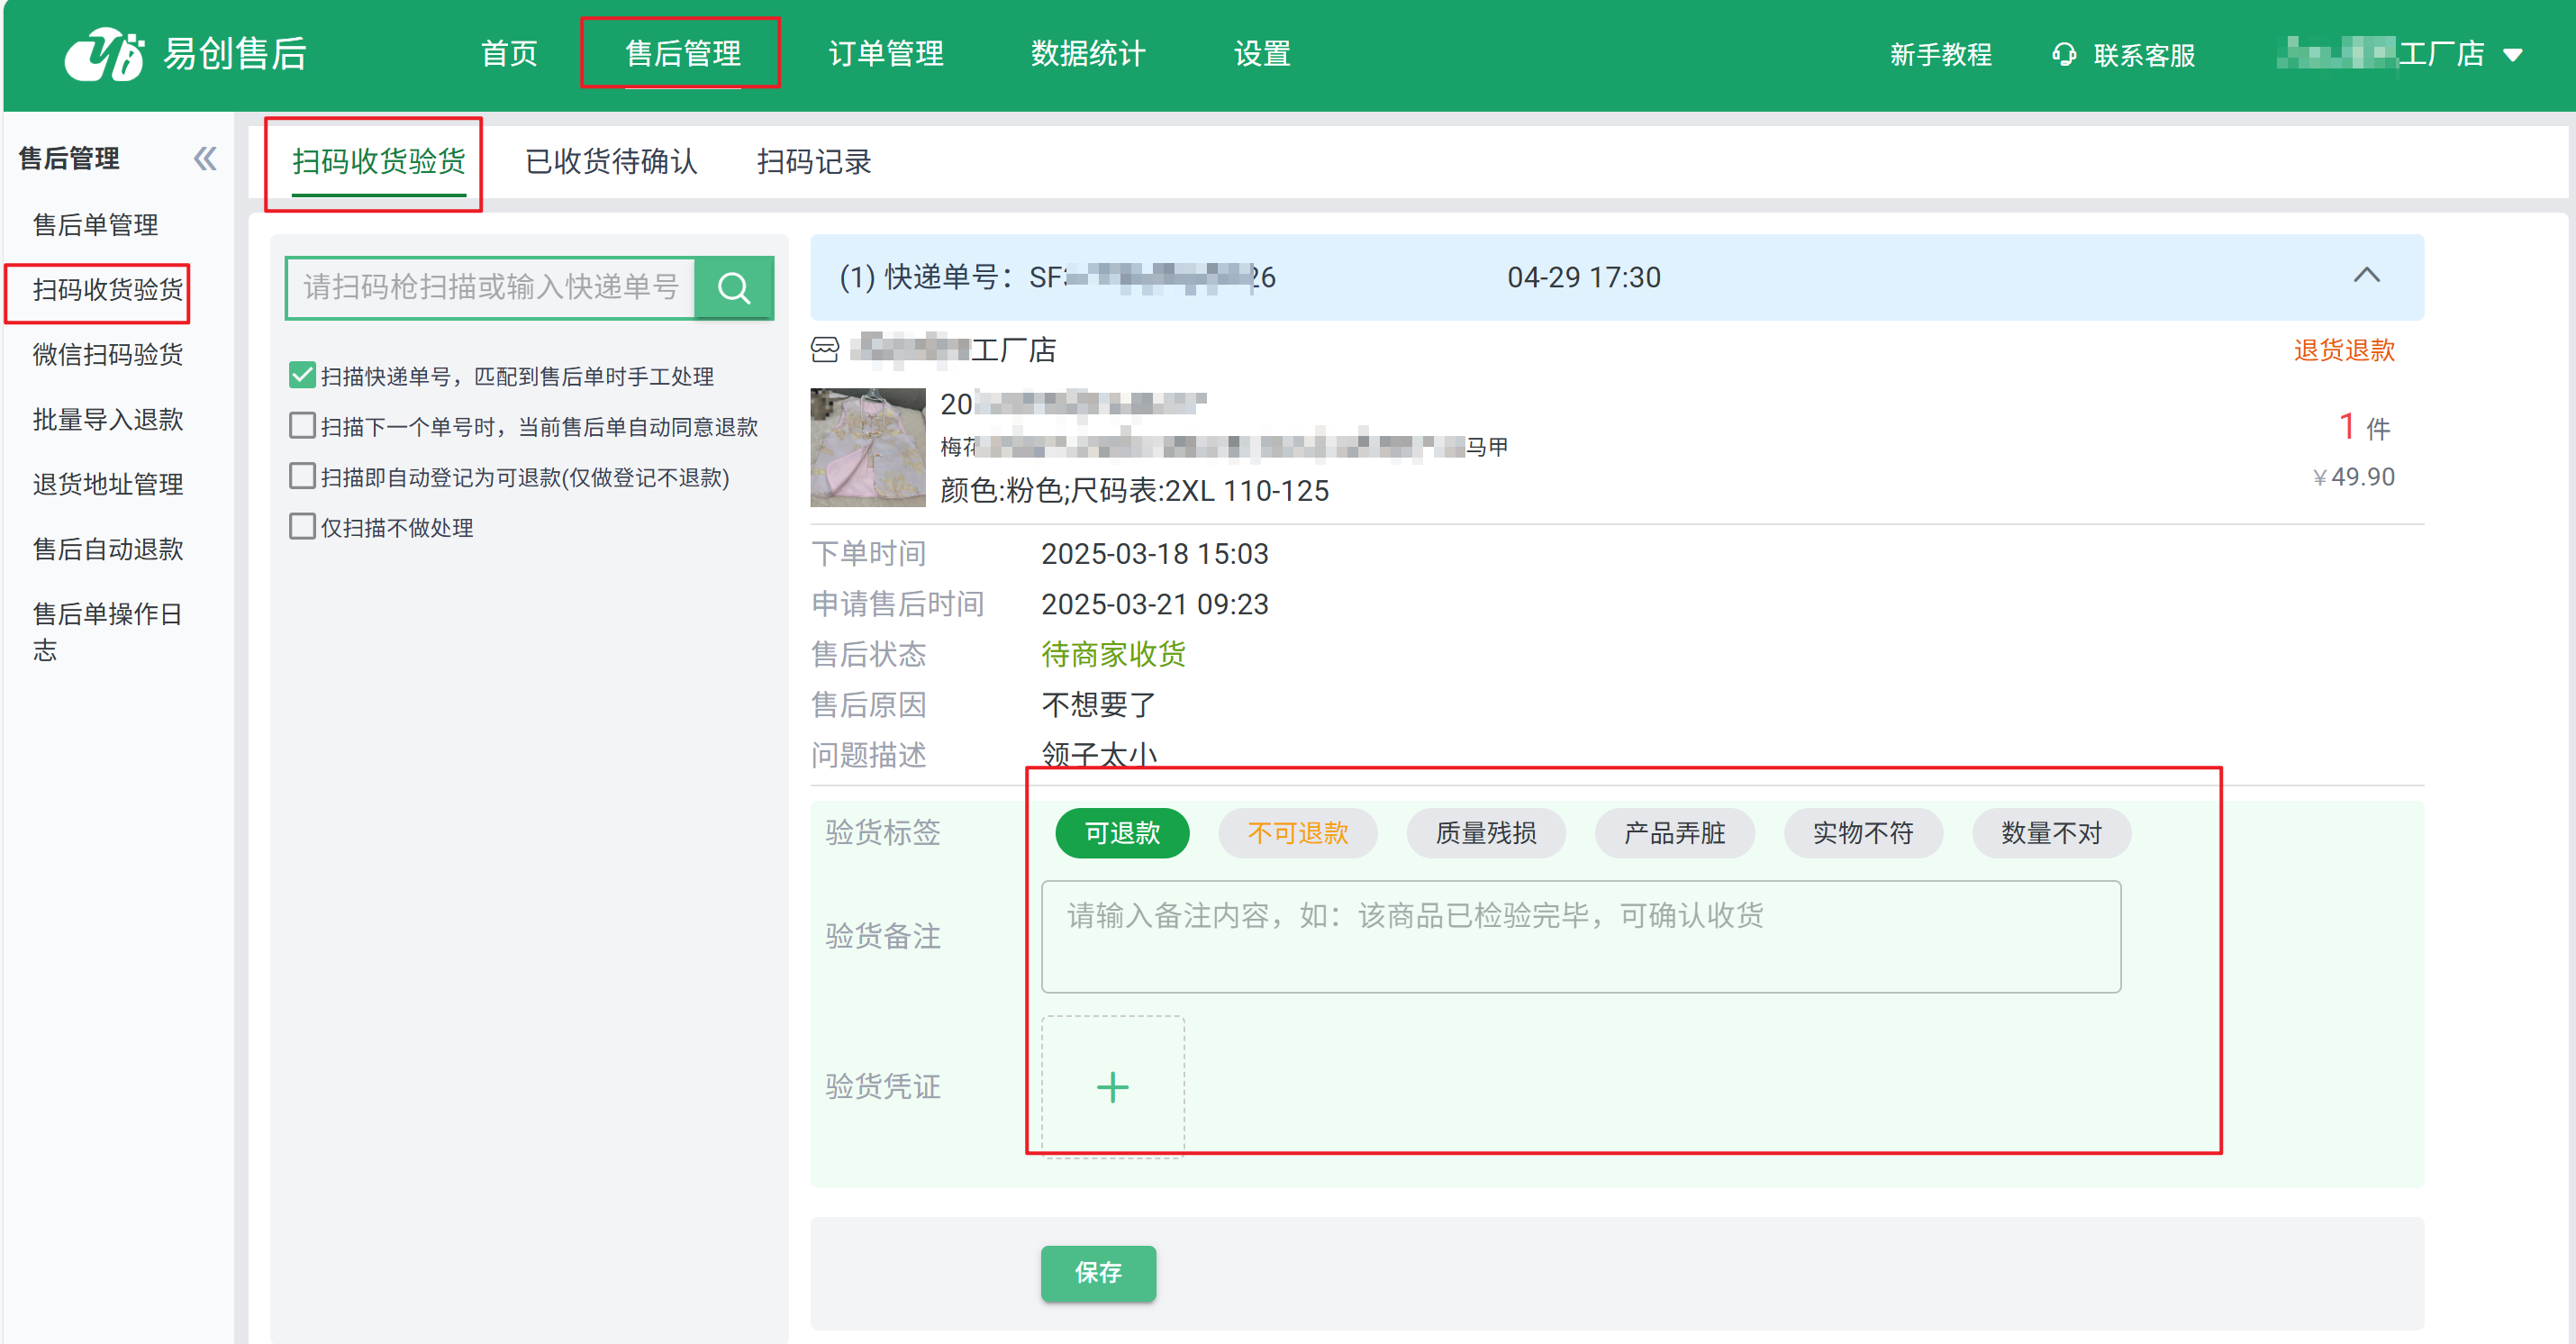Check the 仅扫描不做处理 option
The height and width of the screenshot is (1344, 2576).
302,527
